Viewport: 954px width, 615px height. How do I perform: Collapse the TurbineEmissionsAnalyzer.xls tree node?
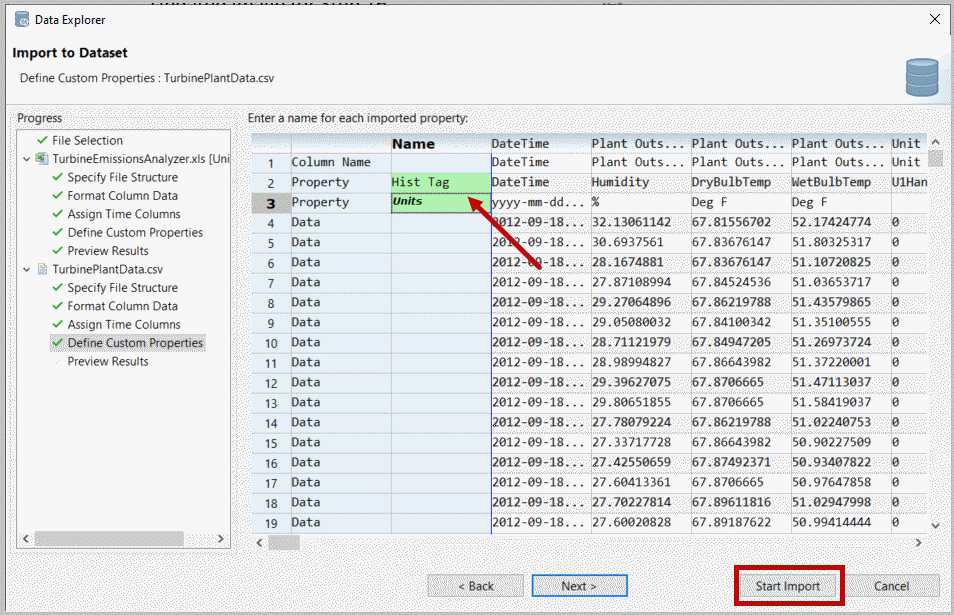coord(27,159)
